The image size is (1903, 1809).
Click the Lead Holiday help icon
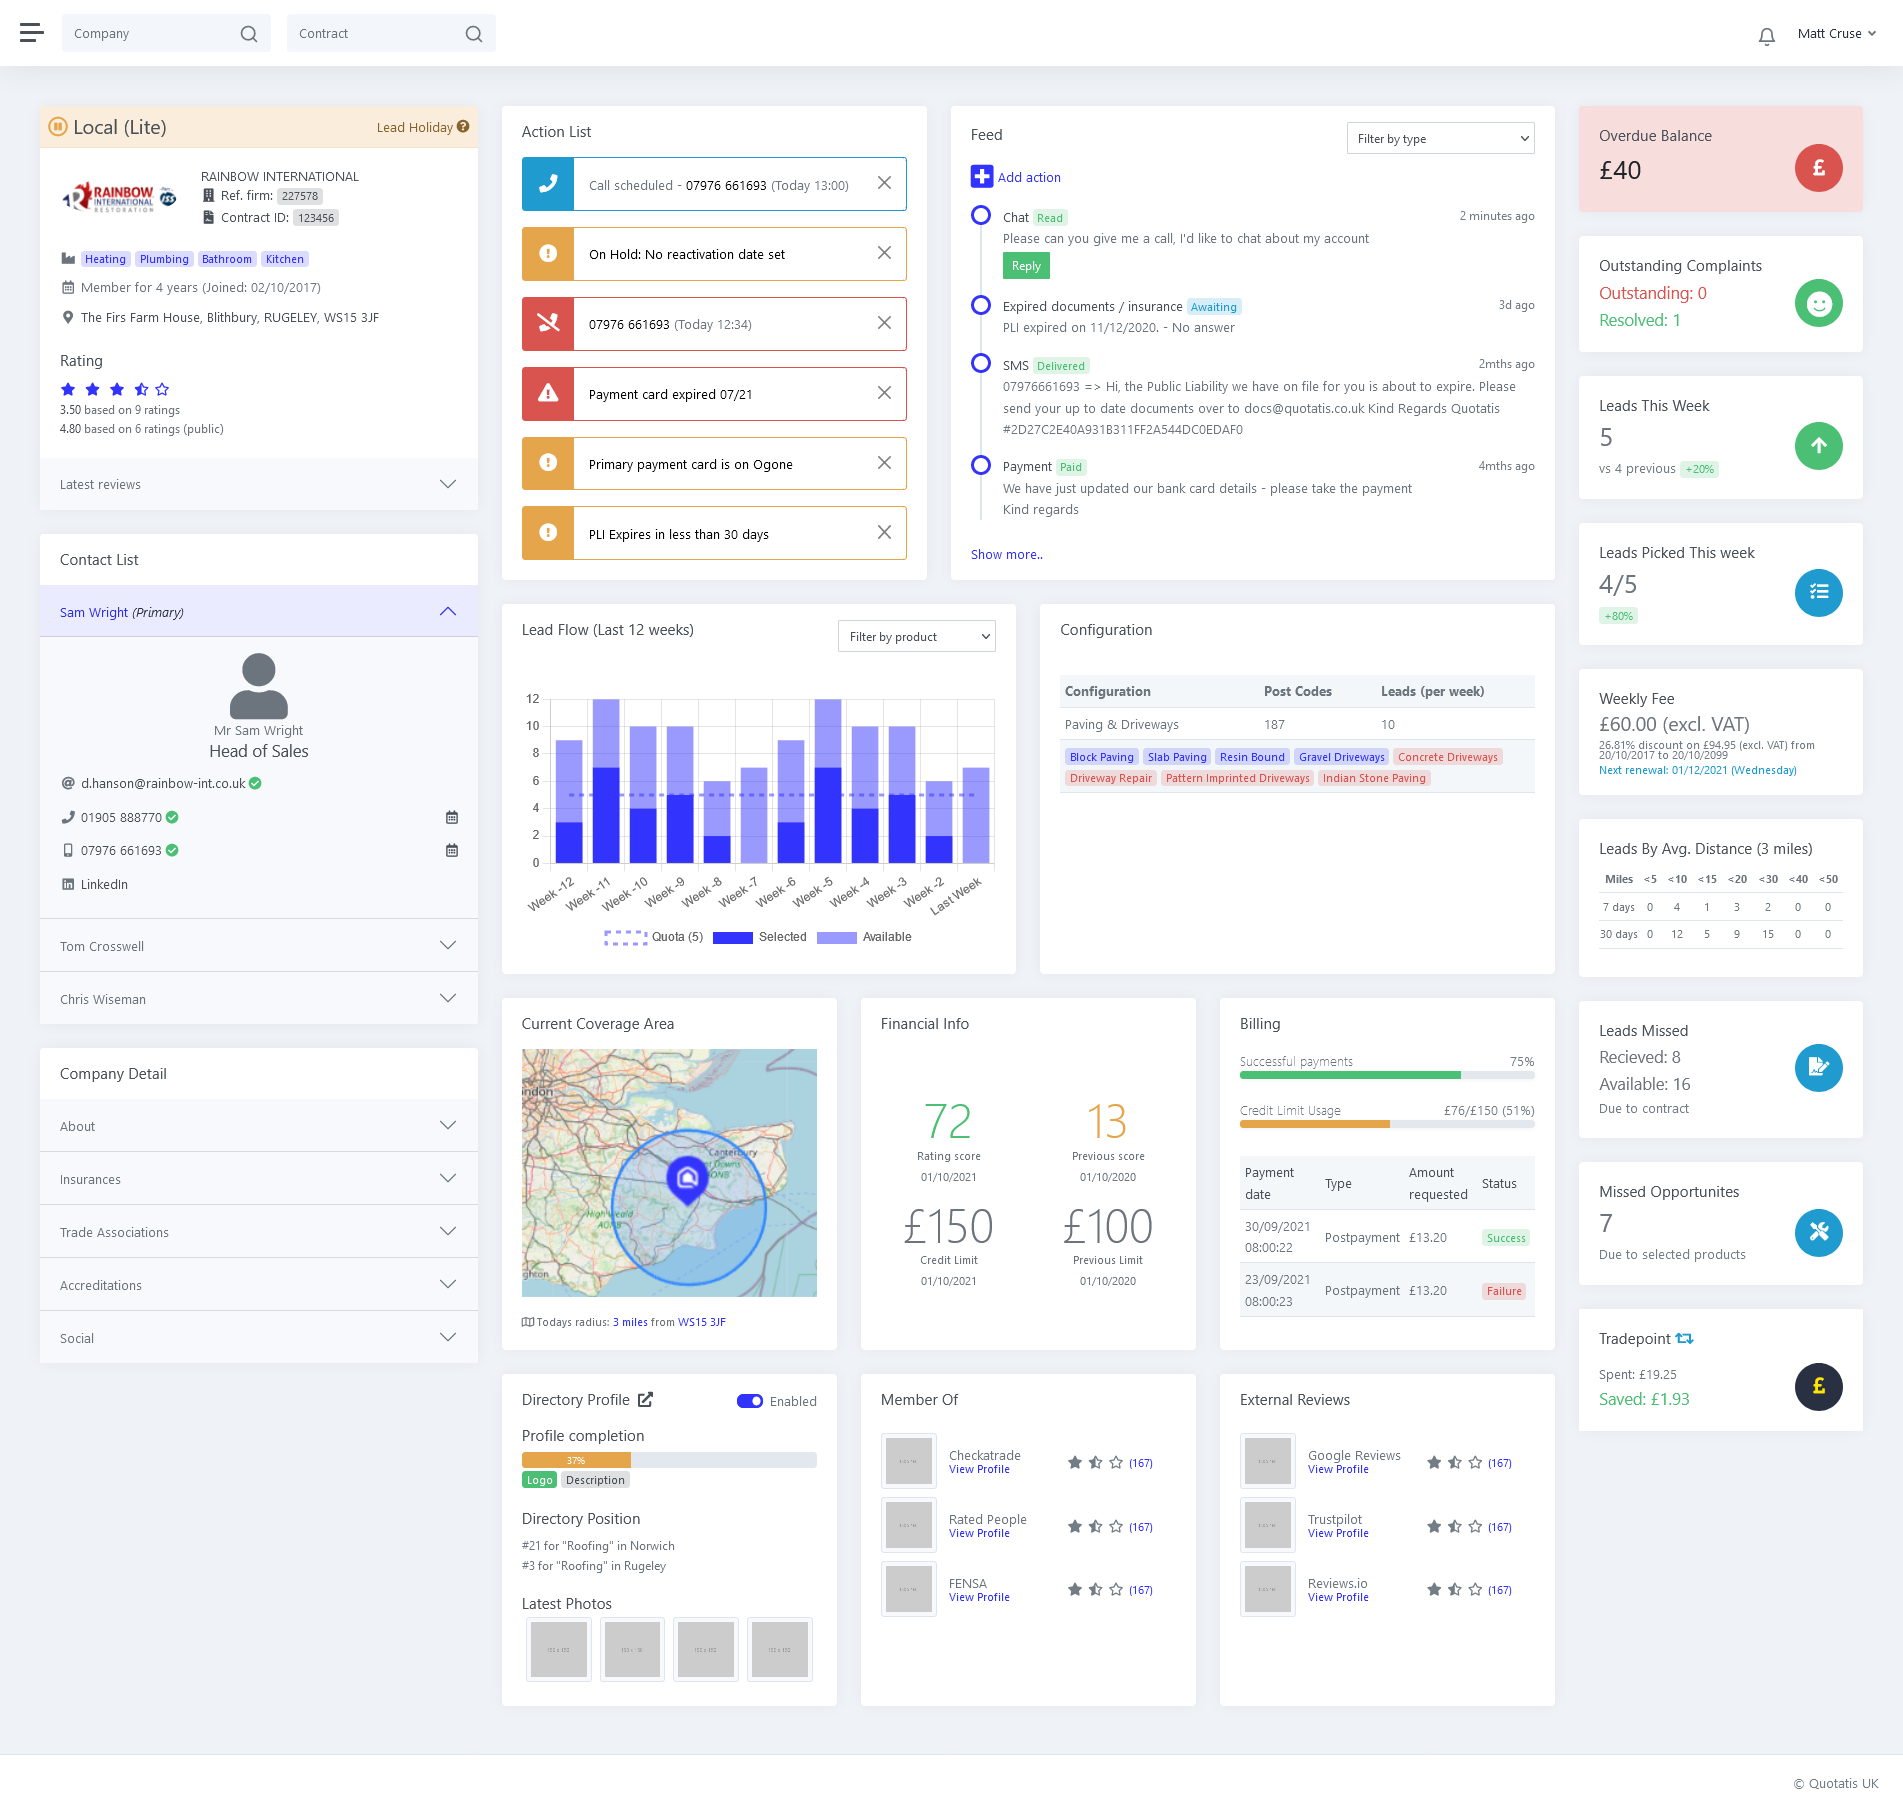463,127
